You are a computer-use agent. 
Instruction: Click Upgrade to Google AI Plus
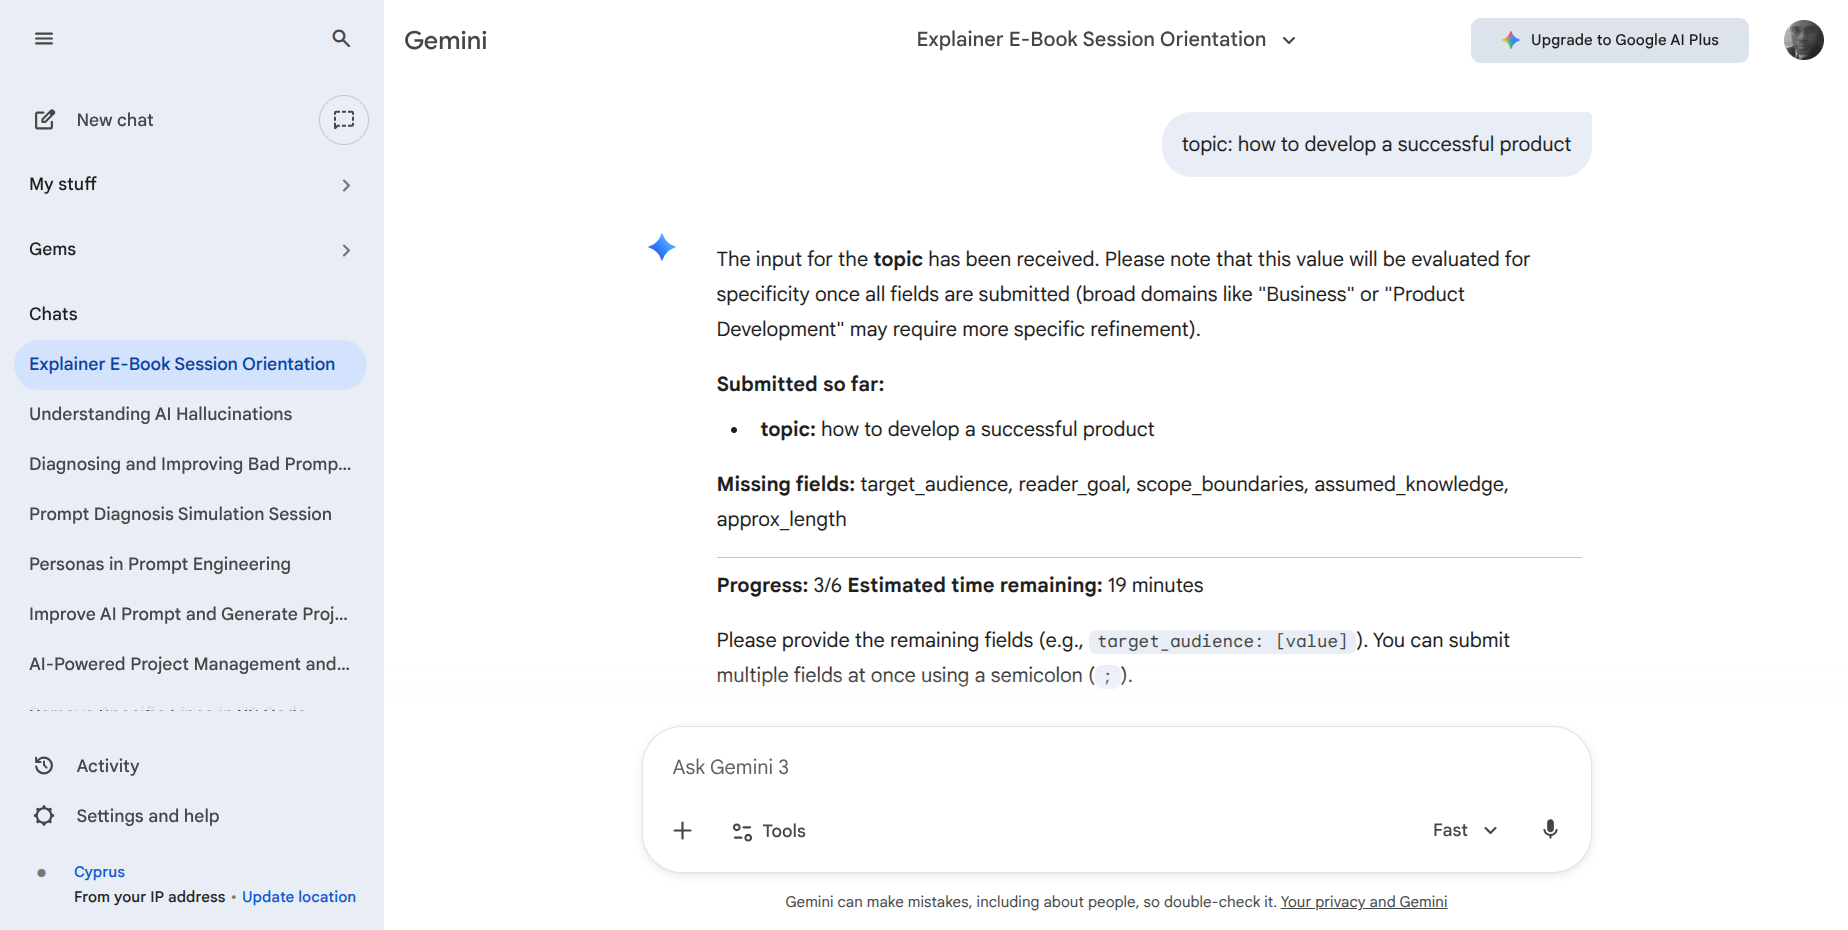tap(1609, 40)
